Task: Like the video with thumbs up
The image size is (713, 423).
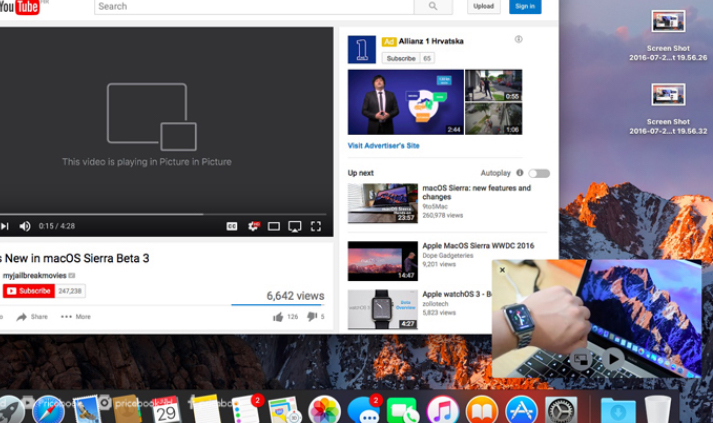Action: pos(278,317)
